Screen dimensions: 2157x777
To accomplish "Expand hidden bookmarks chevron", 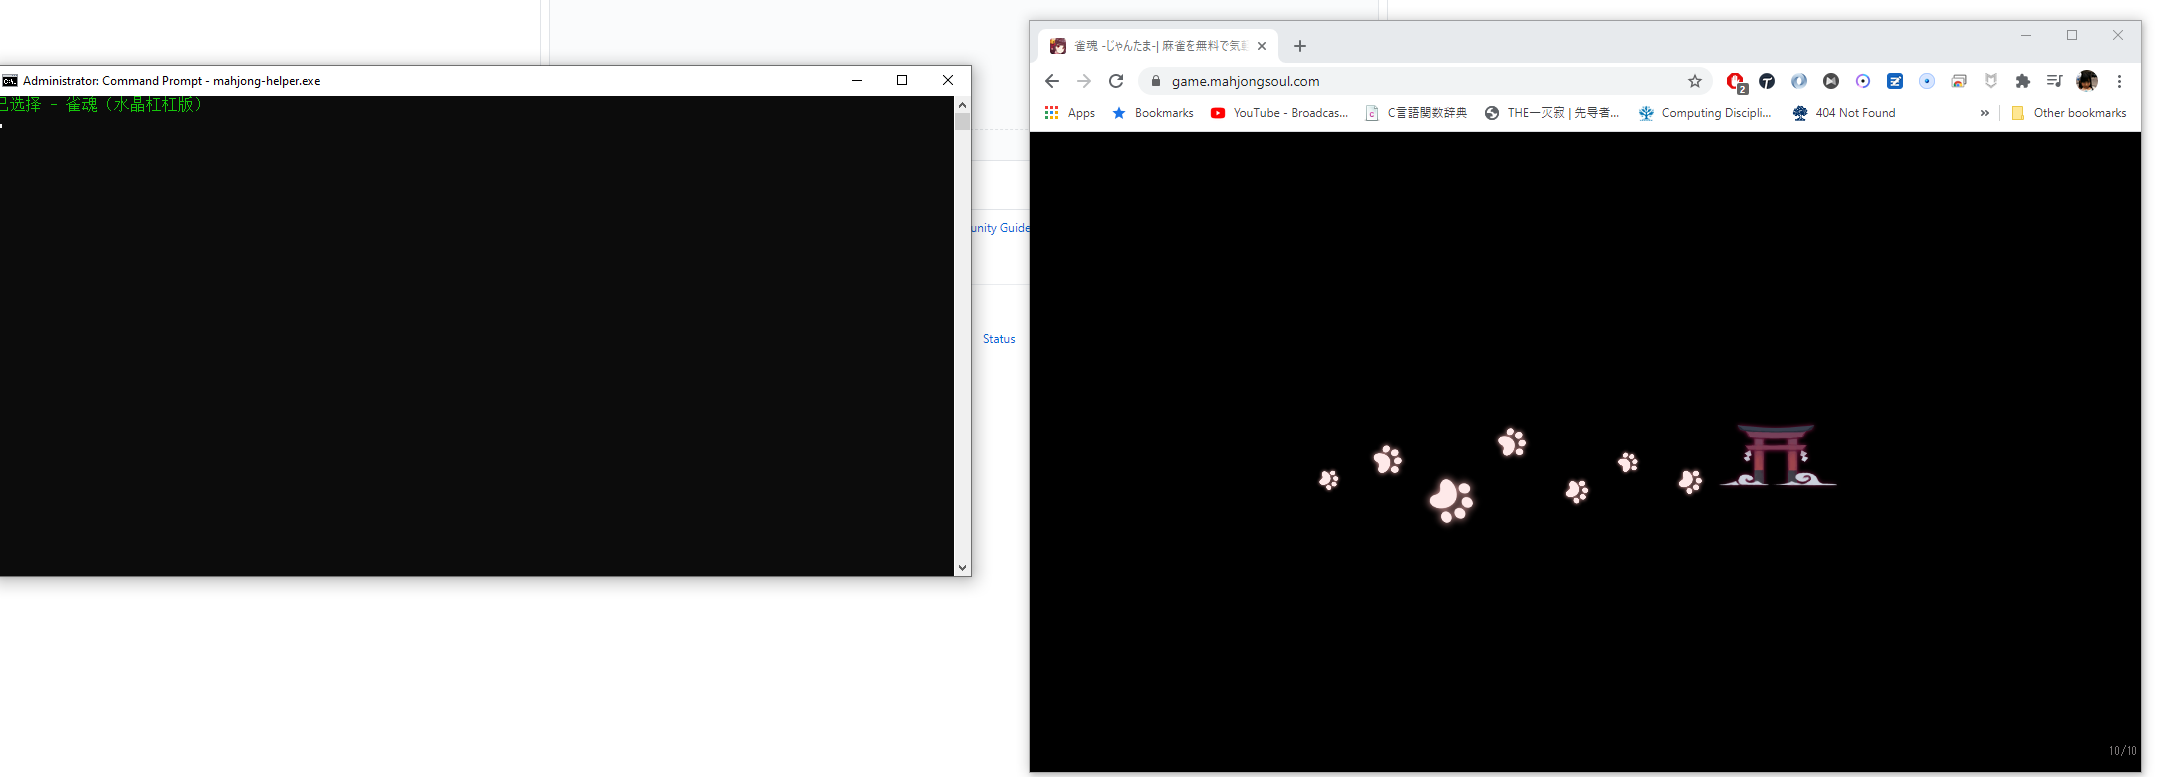I will pyautogui.click(x=1985, y=113).
